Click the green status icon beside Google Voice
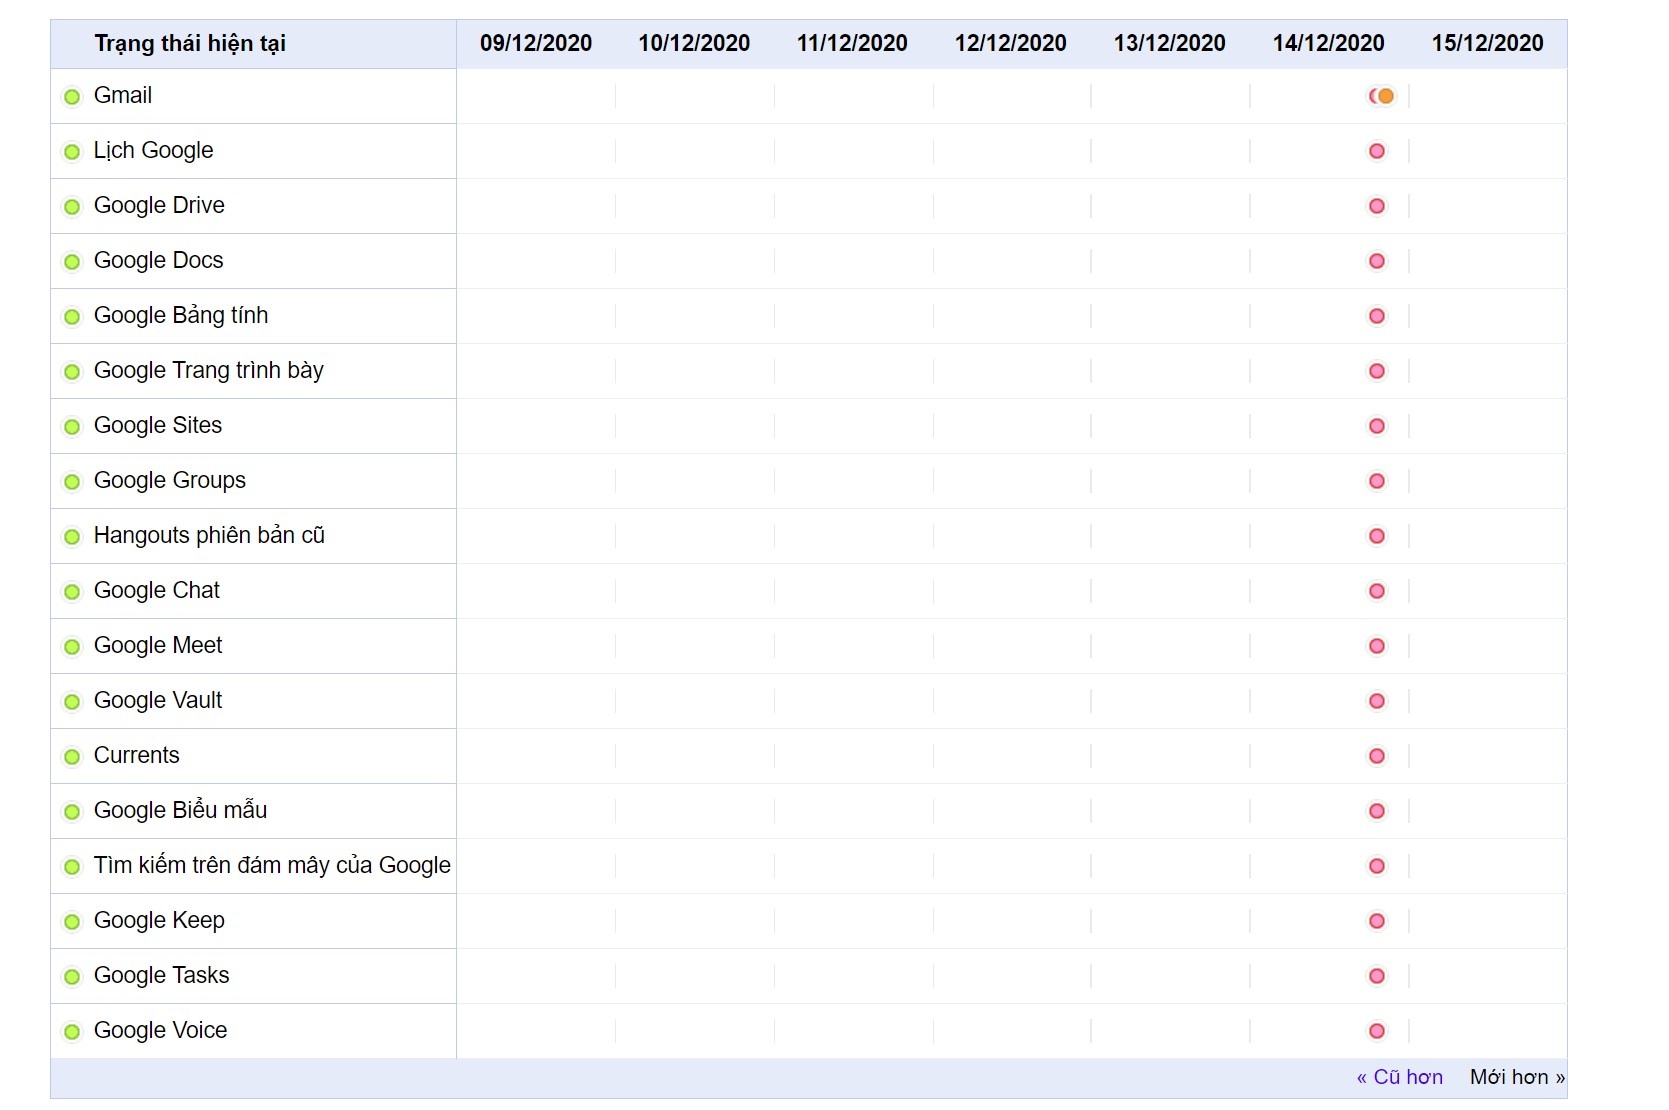Screen dimensions: 1669x1110 72,1032
